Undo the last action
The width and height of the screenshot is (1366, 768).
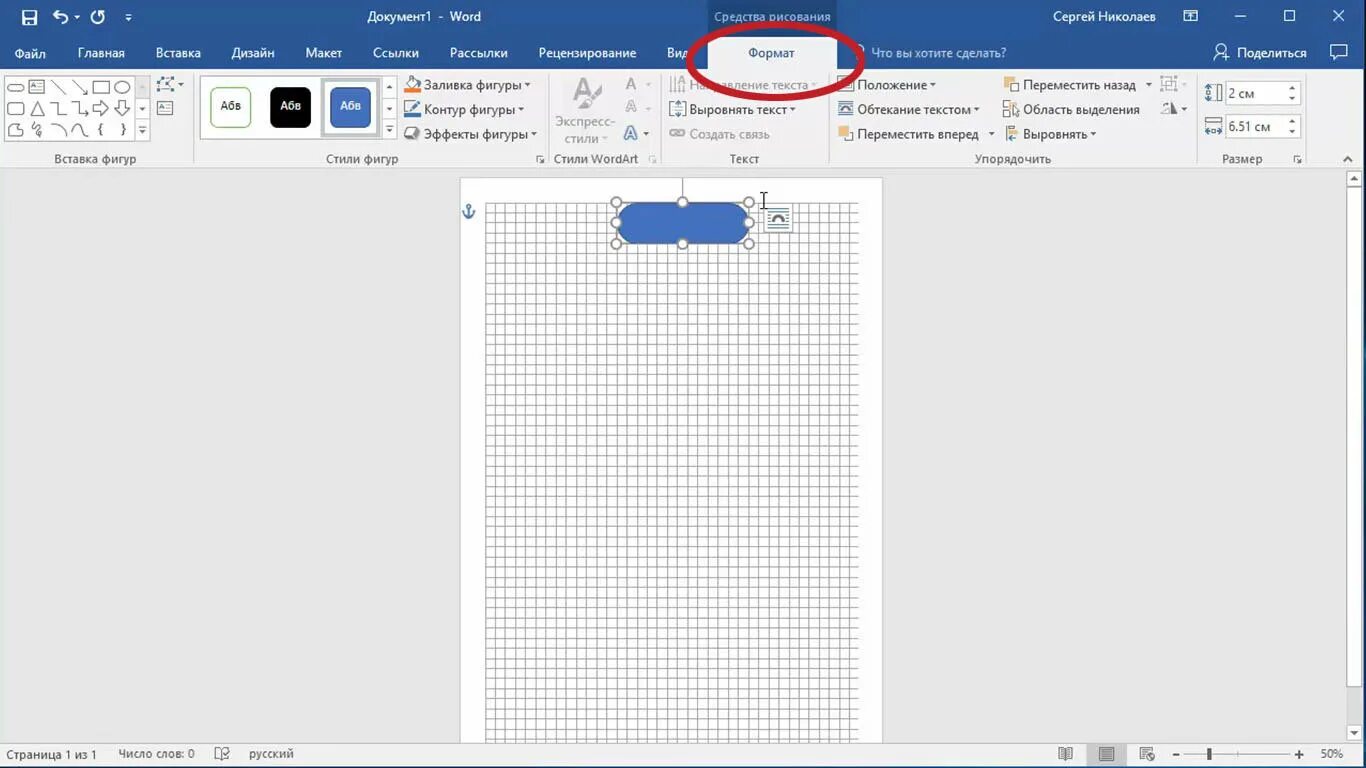tap(60, 17)
